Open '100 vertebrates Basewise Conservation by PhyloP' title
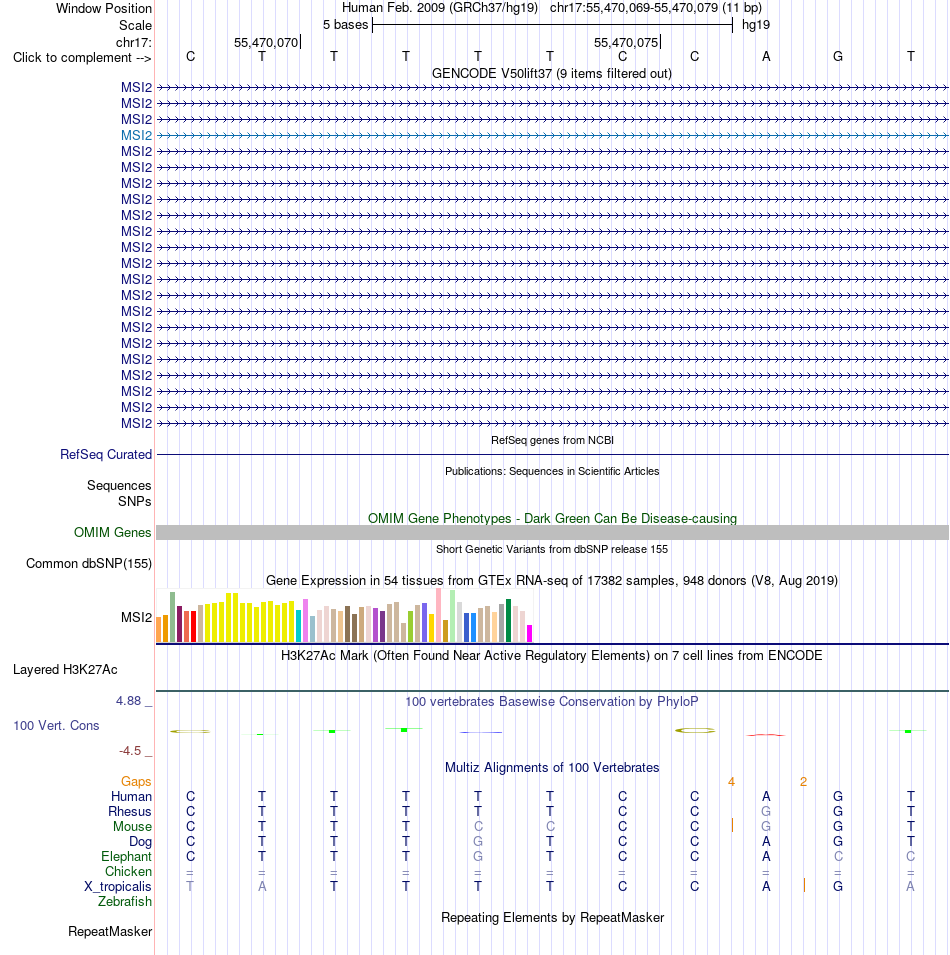Image resolution: width=950 pixels, height=955 pixels. pos(552,702)
